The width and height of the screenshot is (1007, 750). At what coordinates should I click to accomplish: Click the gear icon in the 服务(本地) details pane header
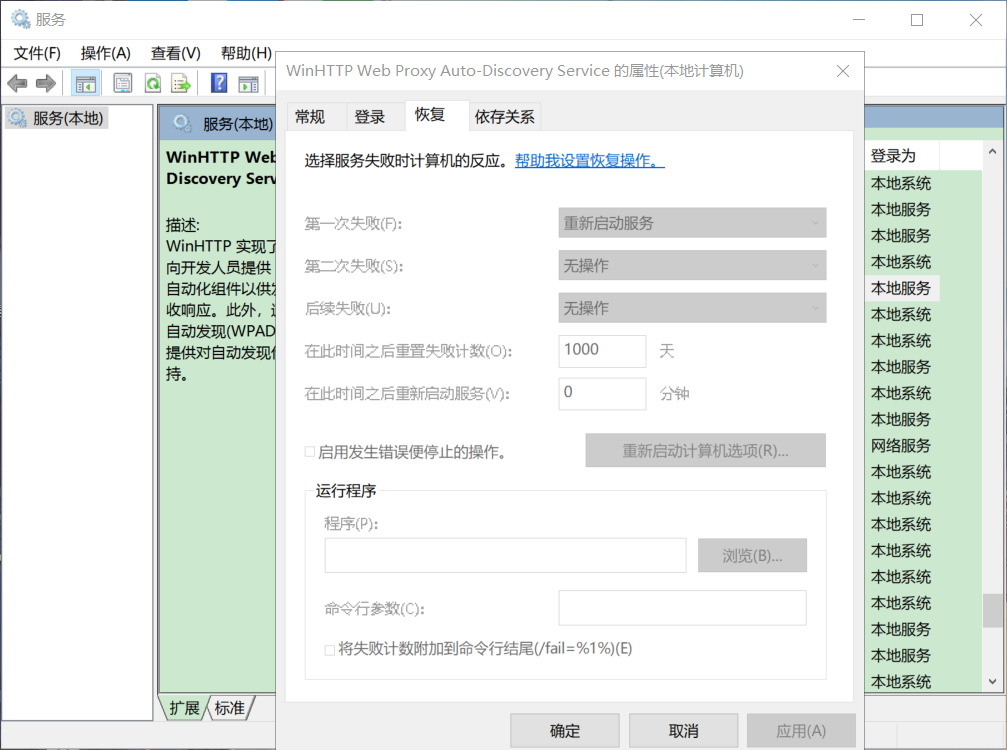[182, 123]
